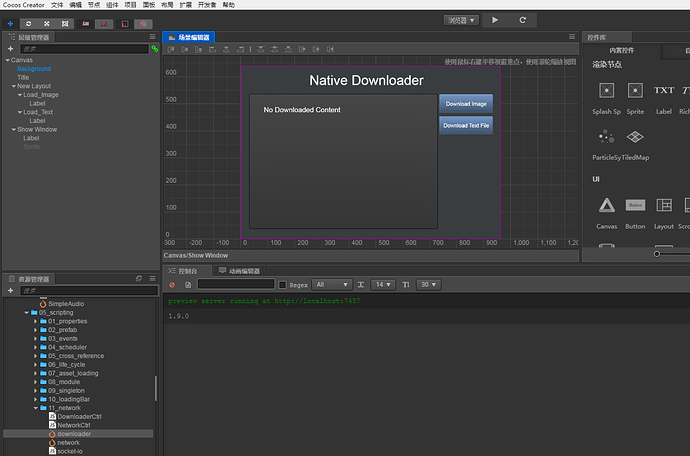Clear the console with red icon
This screenshot has height=456, width=690.
(172, 285)
